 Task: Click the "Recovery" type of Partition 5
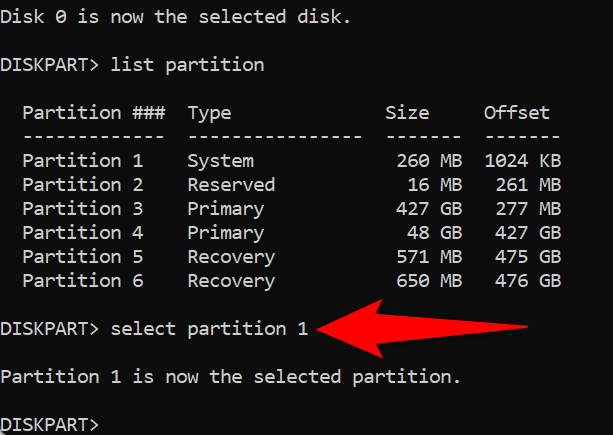[x=231, y=257]
